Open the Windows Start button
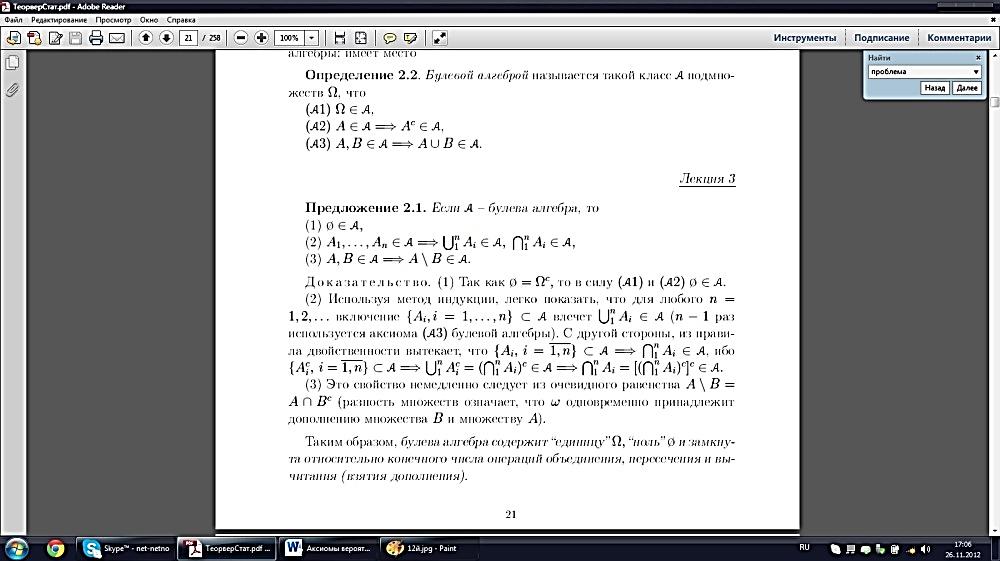Viewport: 1000px width, 561px height. click(x=17, y=548)
